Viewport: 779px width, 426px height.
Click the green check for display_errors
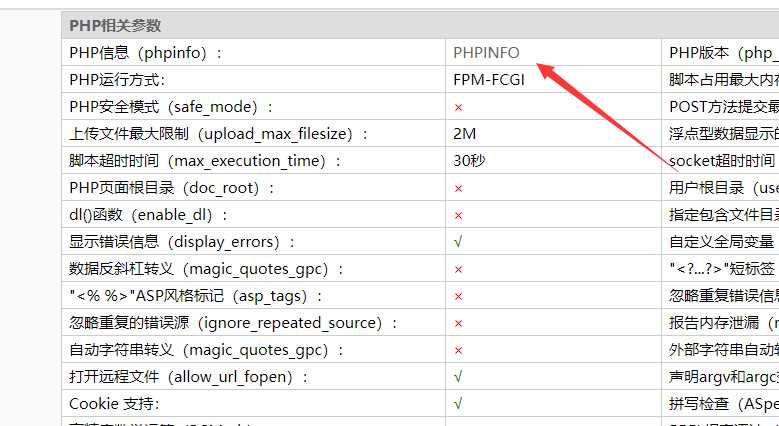(x=458, y=242)
